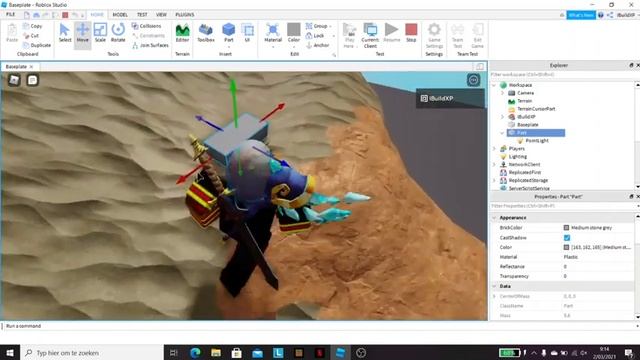The image size is (640, 360).
Task: Click iBuildXP player list entry in viewport
Action: 451,98
